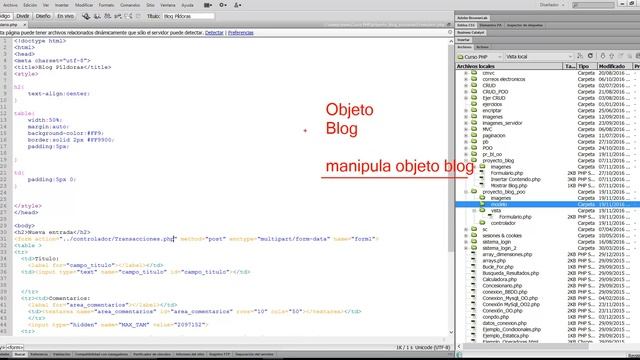Open the layout icon dropdown in menu bar
640x360 pixels.
pyautogui.click(x=208, y=5)
